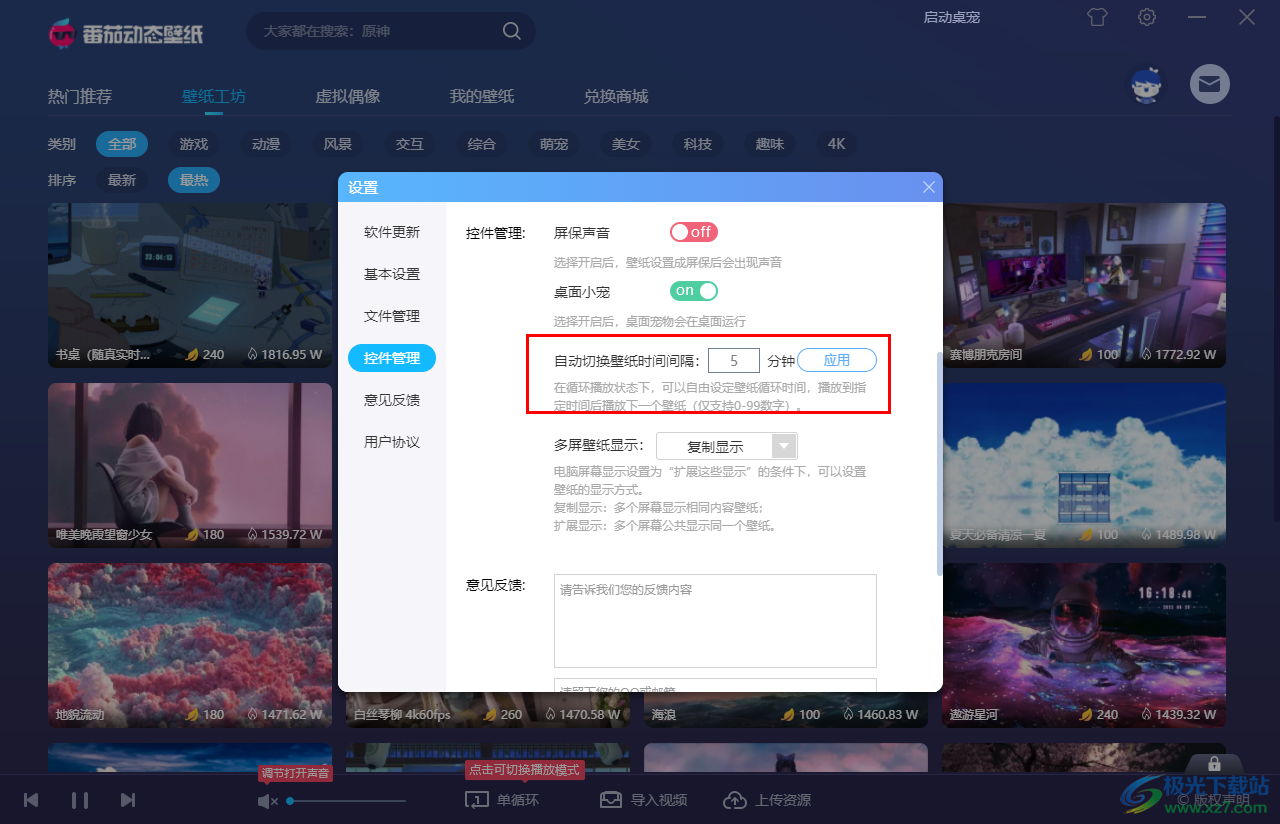Select 用户协议 in settings sidebar
Image resolution: width=1280 pixels, height=824 pixels.
pyautogui.click(x=392, y=442)
